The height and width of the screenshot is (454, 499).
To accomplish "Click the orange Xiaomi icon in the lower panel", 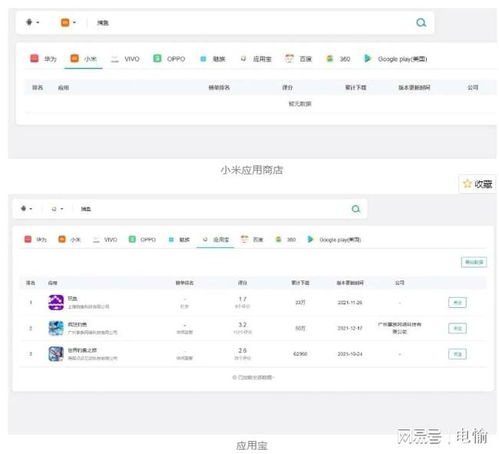I will [62, 239].
